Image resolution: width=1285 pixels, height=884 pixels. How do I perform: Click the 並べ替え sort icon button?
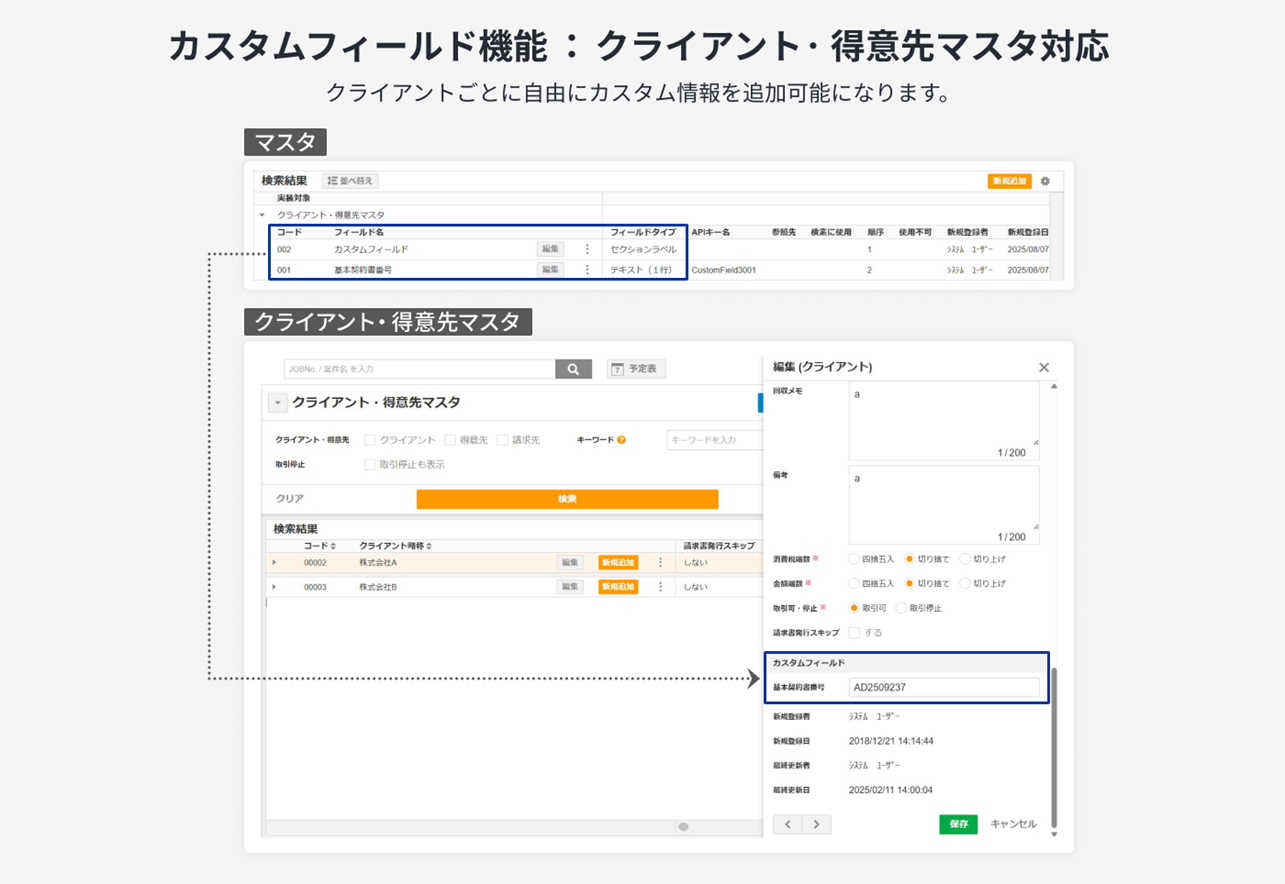tap(350, 181)
